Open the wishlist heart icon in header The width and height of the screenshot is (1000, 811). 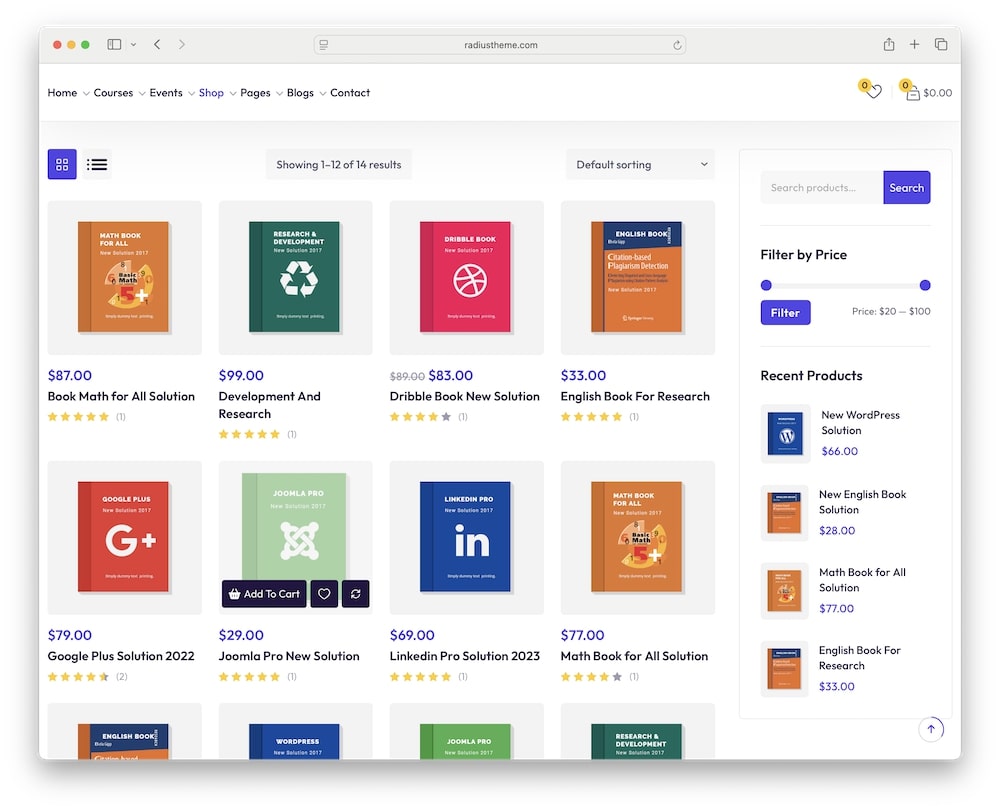pyautogui.click(x=874, y=92)
